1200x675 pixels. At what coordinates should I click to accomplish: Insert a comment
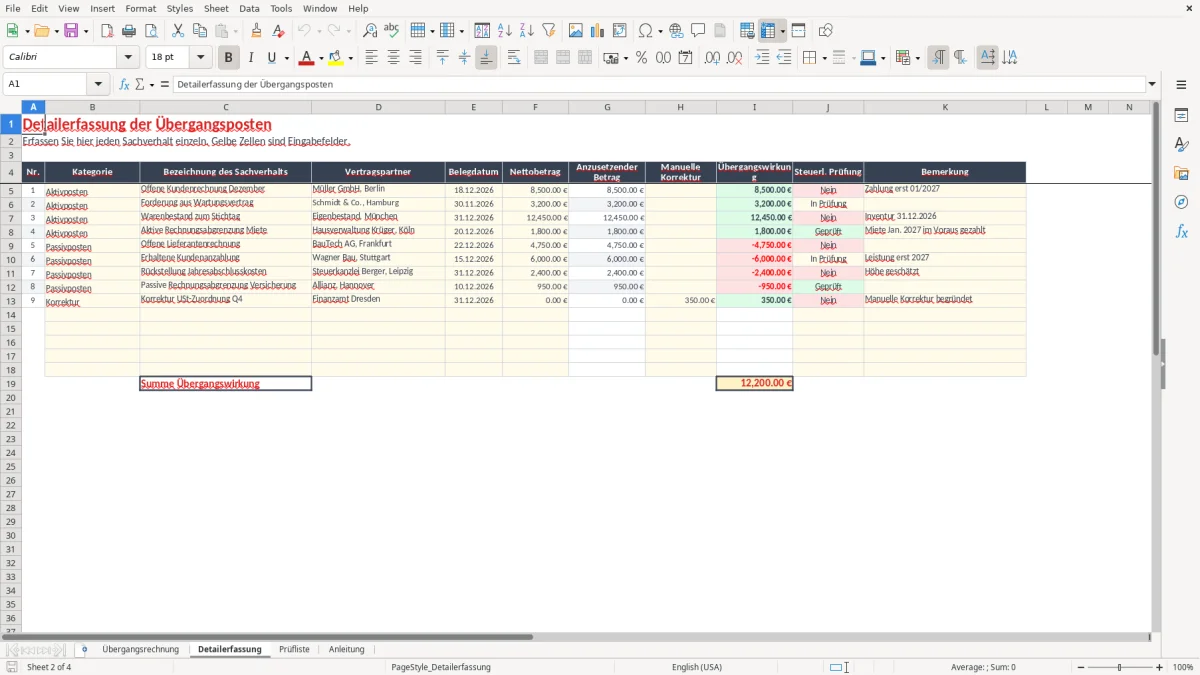click(698, 31)
